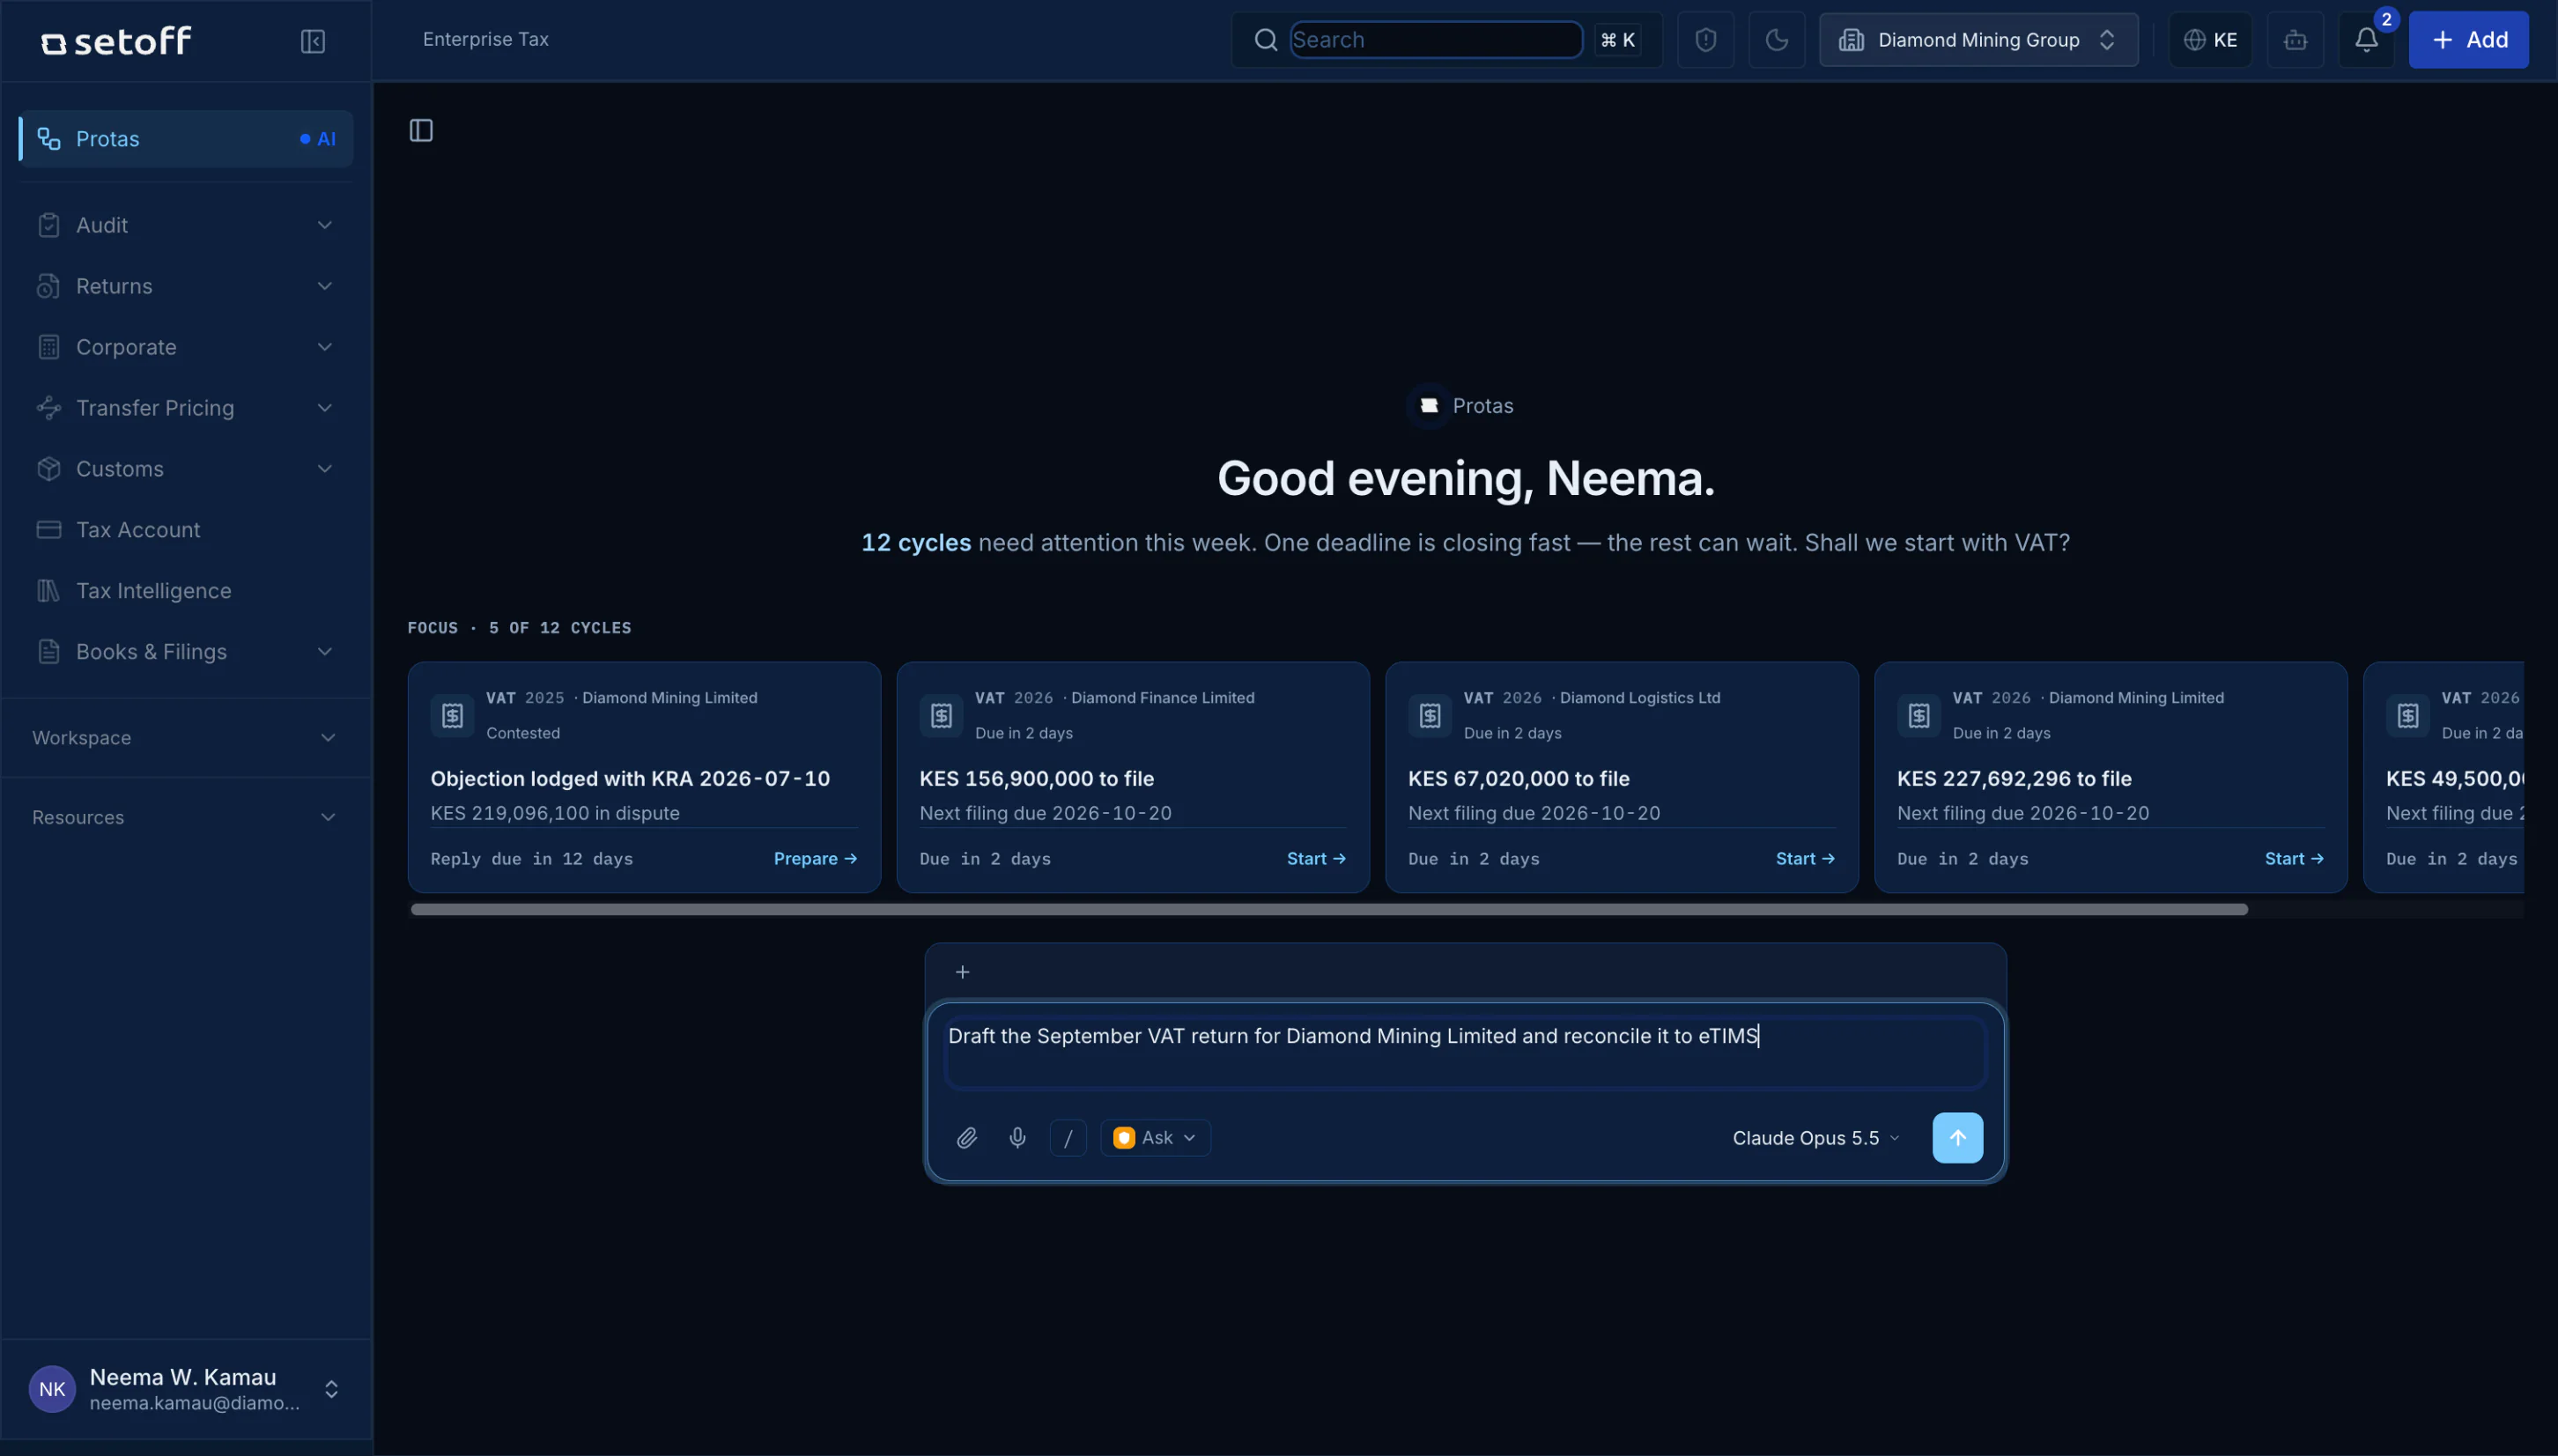Expand the Corporate menu
This screenshot has height=1456, width=2558.
point(185,347)
